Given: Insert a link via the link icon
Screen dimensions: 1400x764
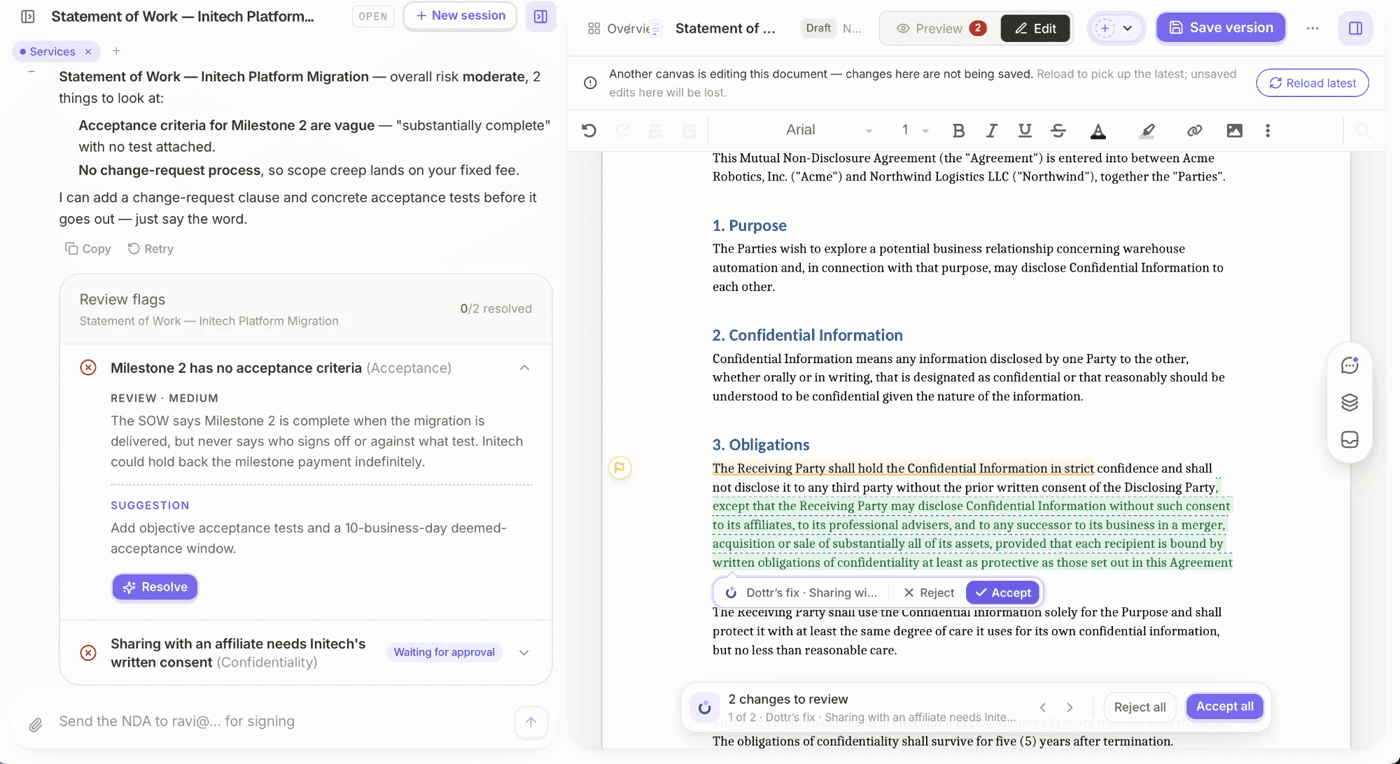Looking at the screenshot, I should (1194, 130).
